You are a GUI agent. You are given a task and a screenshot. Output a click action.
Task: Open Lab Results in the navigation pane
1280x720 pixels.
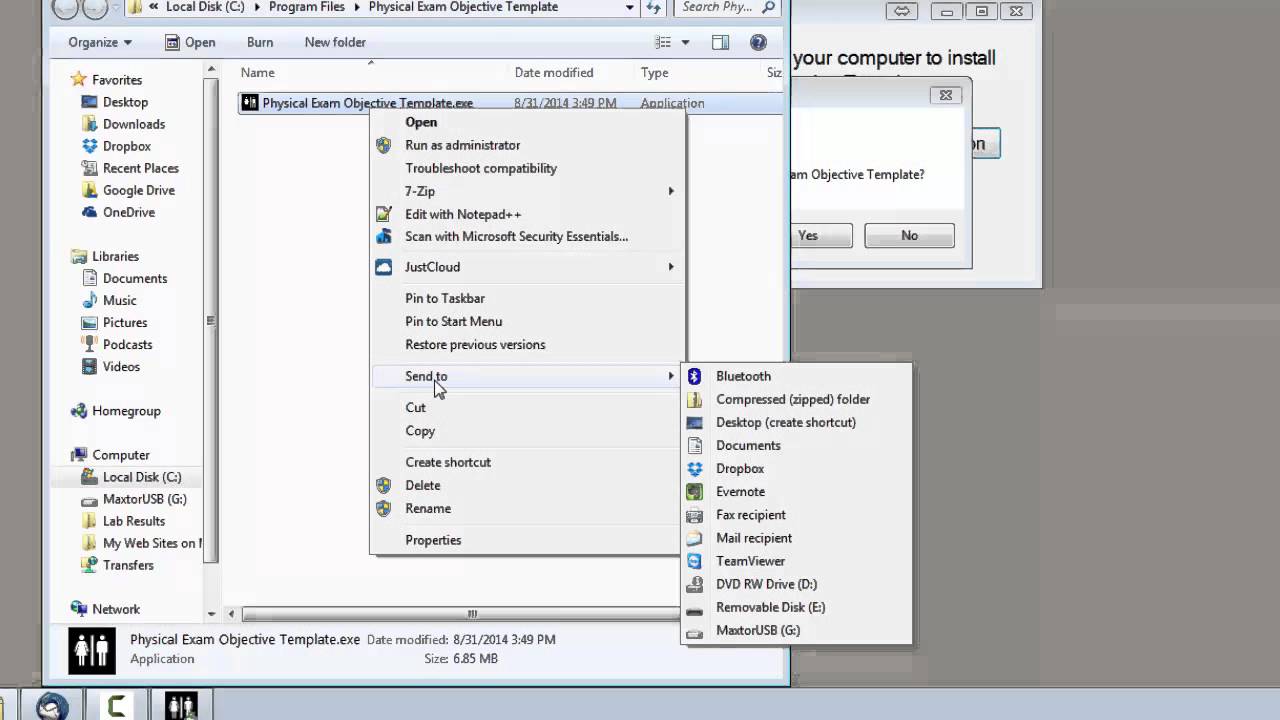click(x=134, y=521)
